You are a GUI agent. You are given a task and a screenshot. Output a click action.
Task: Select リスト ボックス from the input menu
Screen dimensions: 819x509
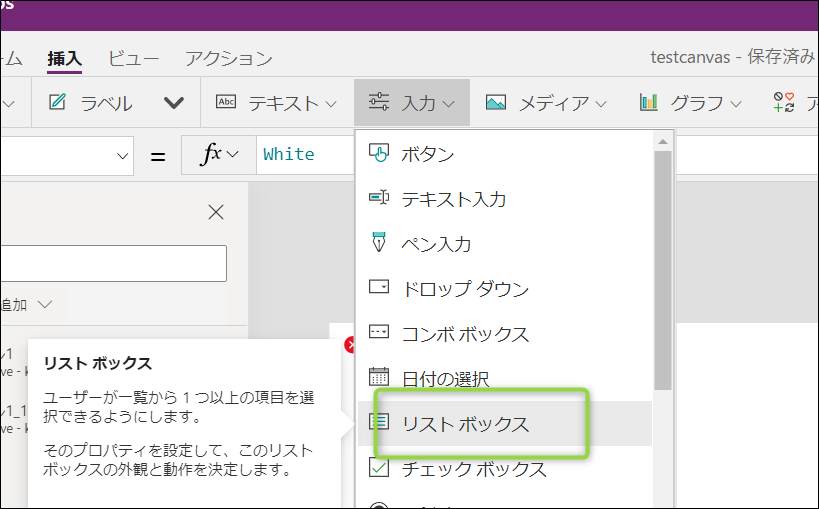pyautogui.click(x=505, y=423)
